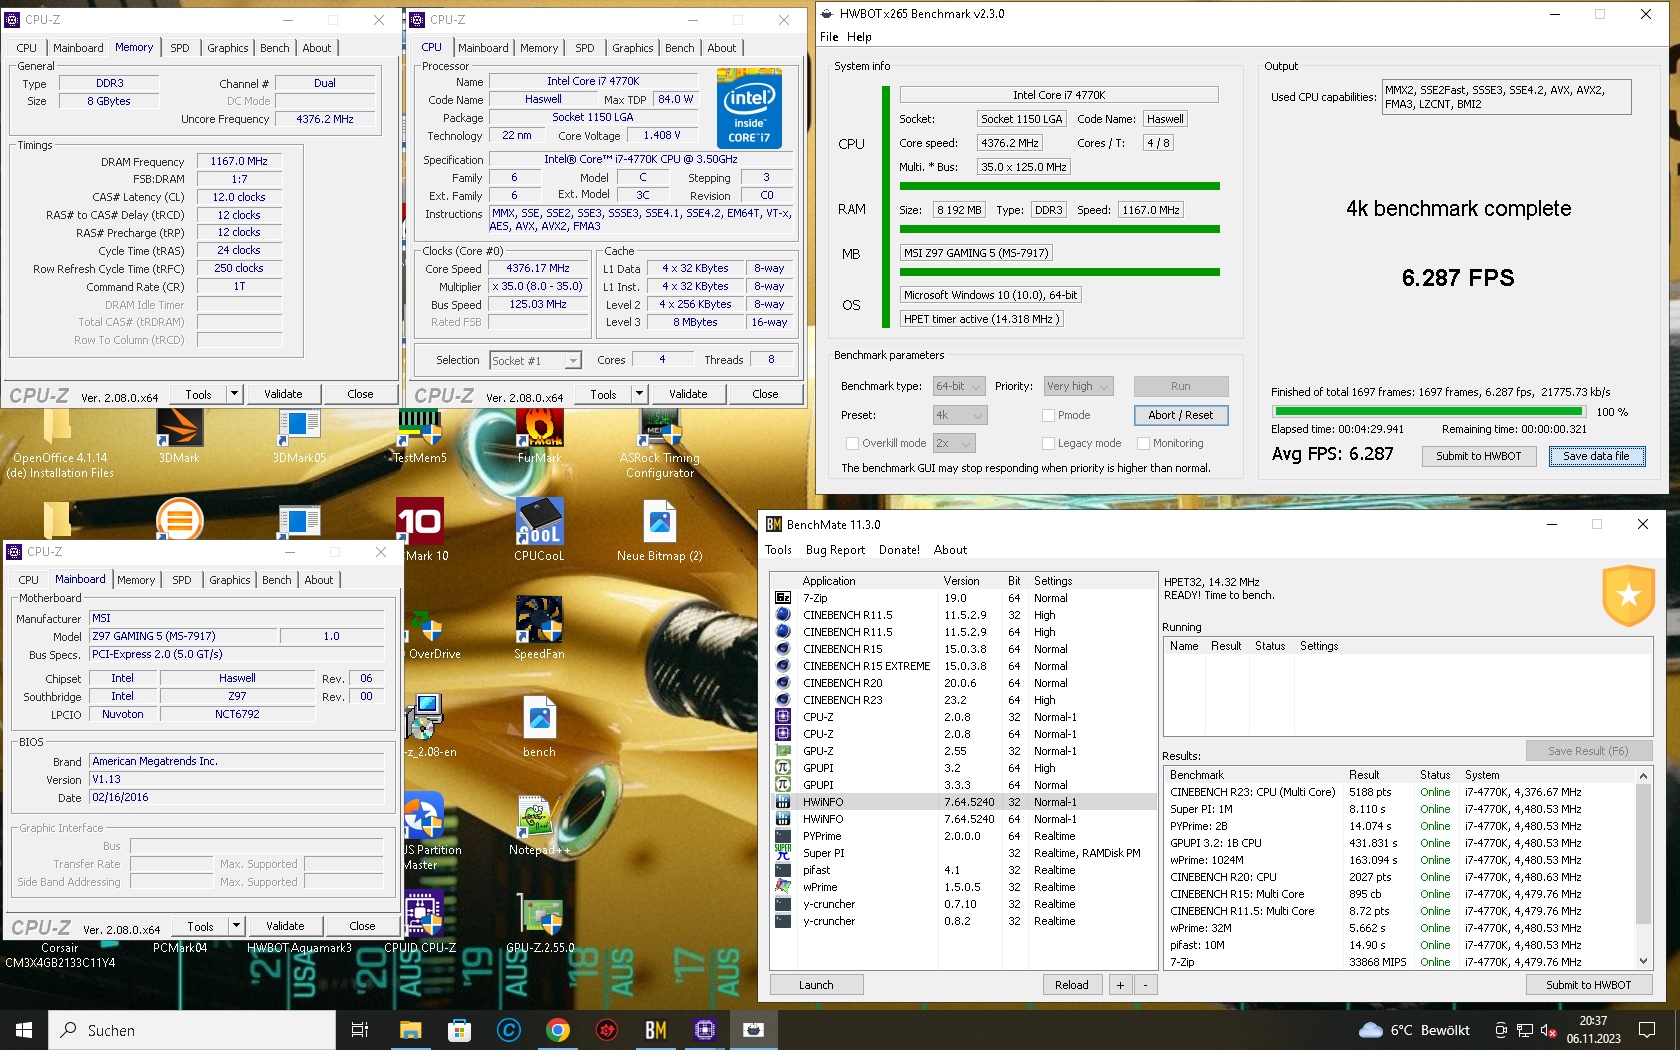1680x1050 pixels.
Task: Select ASRock Timing Configurator desktop icon
Action: point(660,427)
